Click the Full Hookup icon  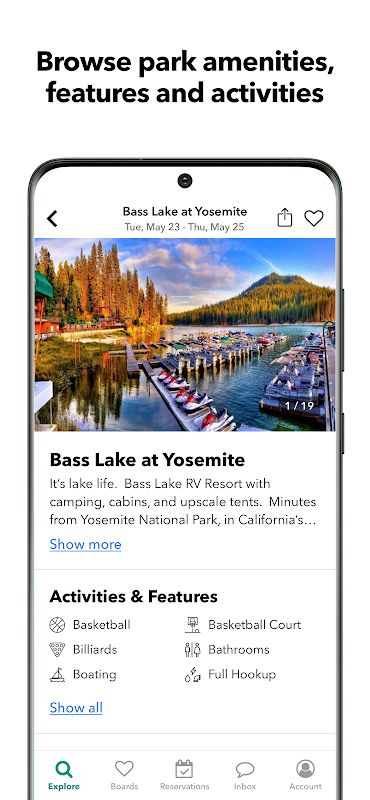tap(192, 674)
